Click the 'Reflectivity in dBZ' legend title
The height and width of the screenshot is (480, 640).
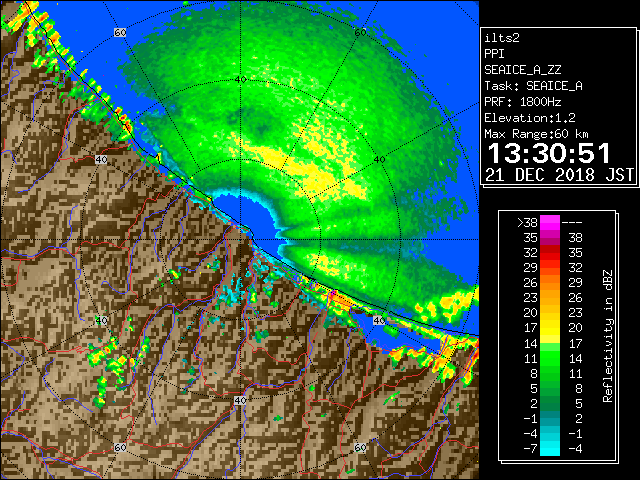pos(608,336)
